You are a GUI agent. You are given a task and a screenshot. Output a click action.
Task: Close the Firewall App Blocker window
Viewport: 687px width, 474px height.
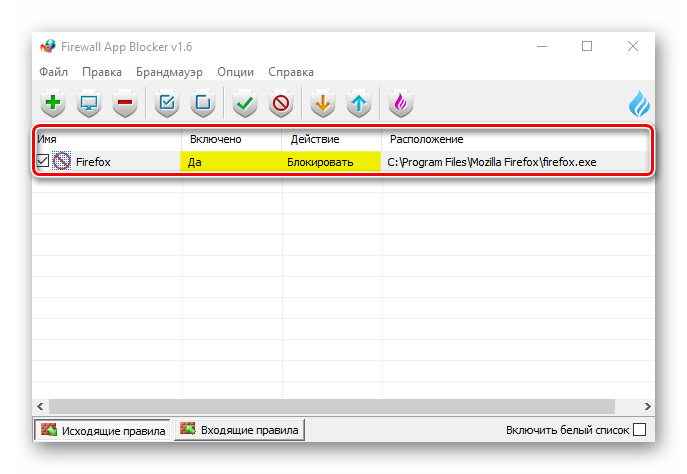click(x=633, y=46)
